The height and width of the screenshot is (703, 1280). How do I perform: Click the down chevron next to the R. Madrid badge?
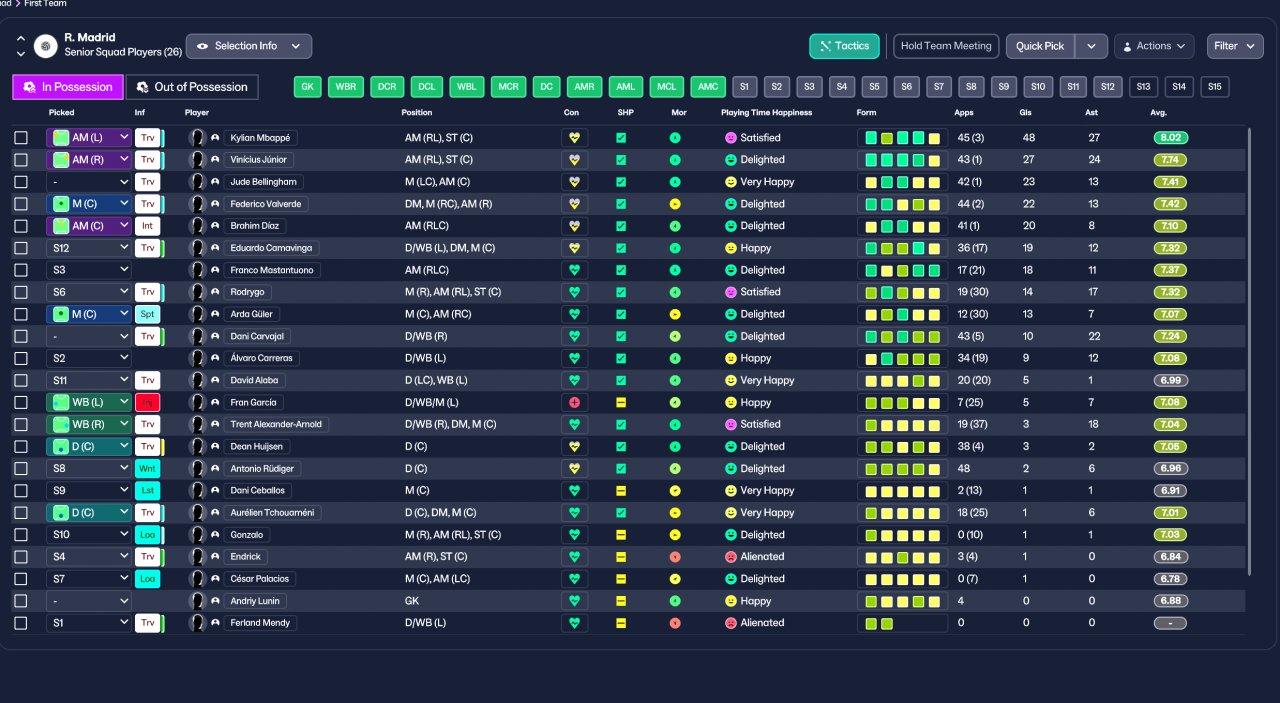(21, 53)
